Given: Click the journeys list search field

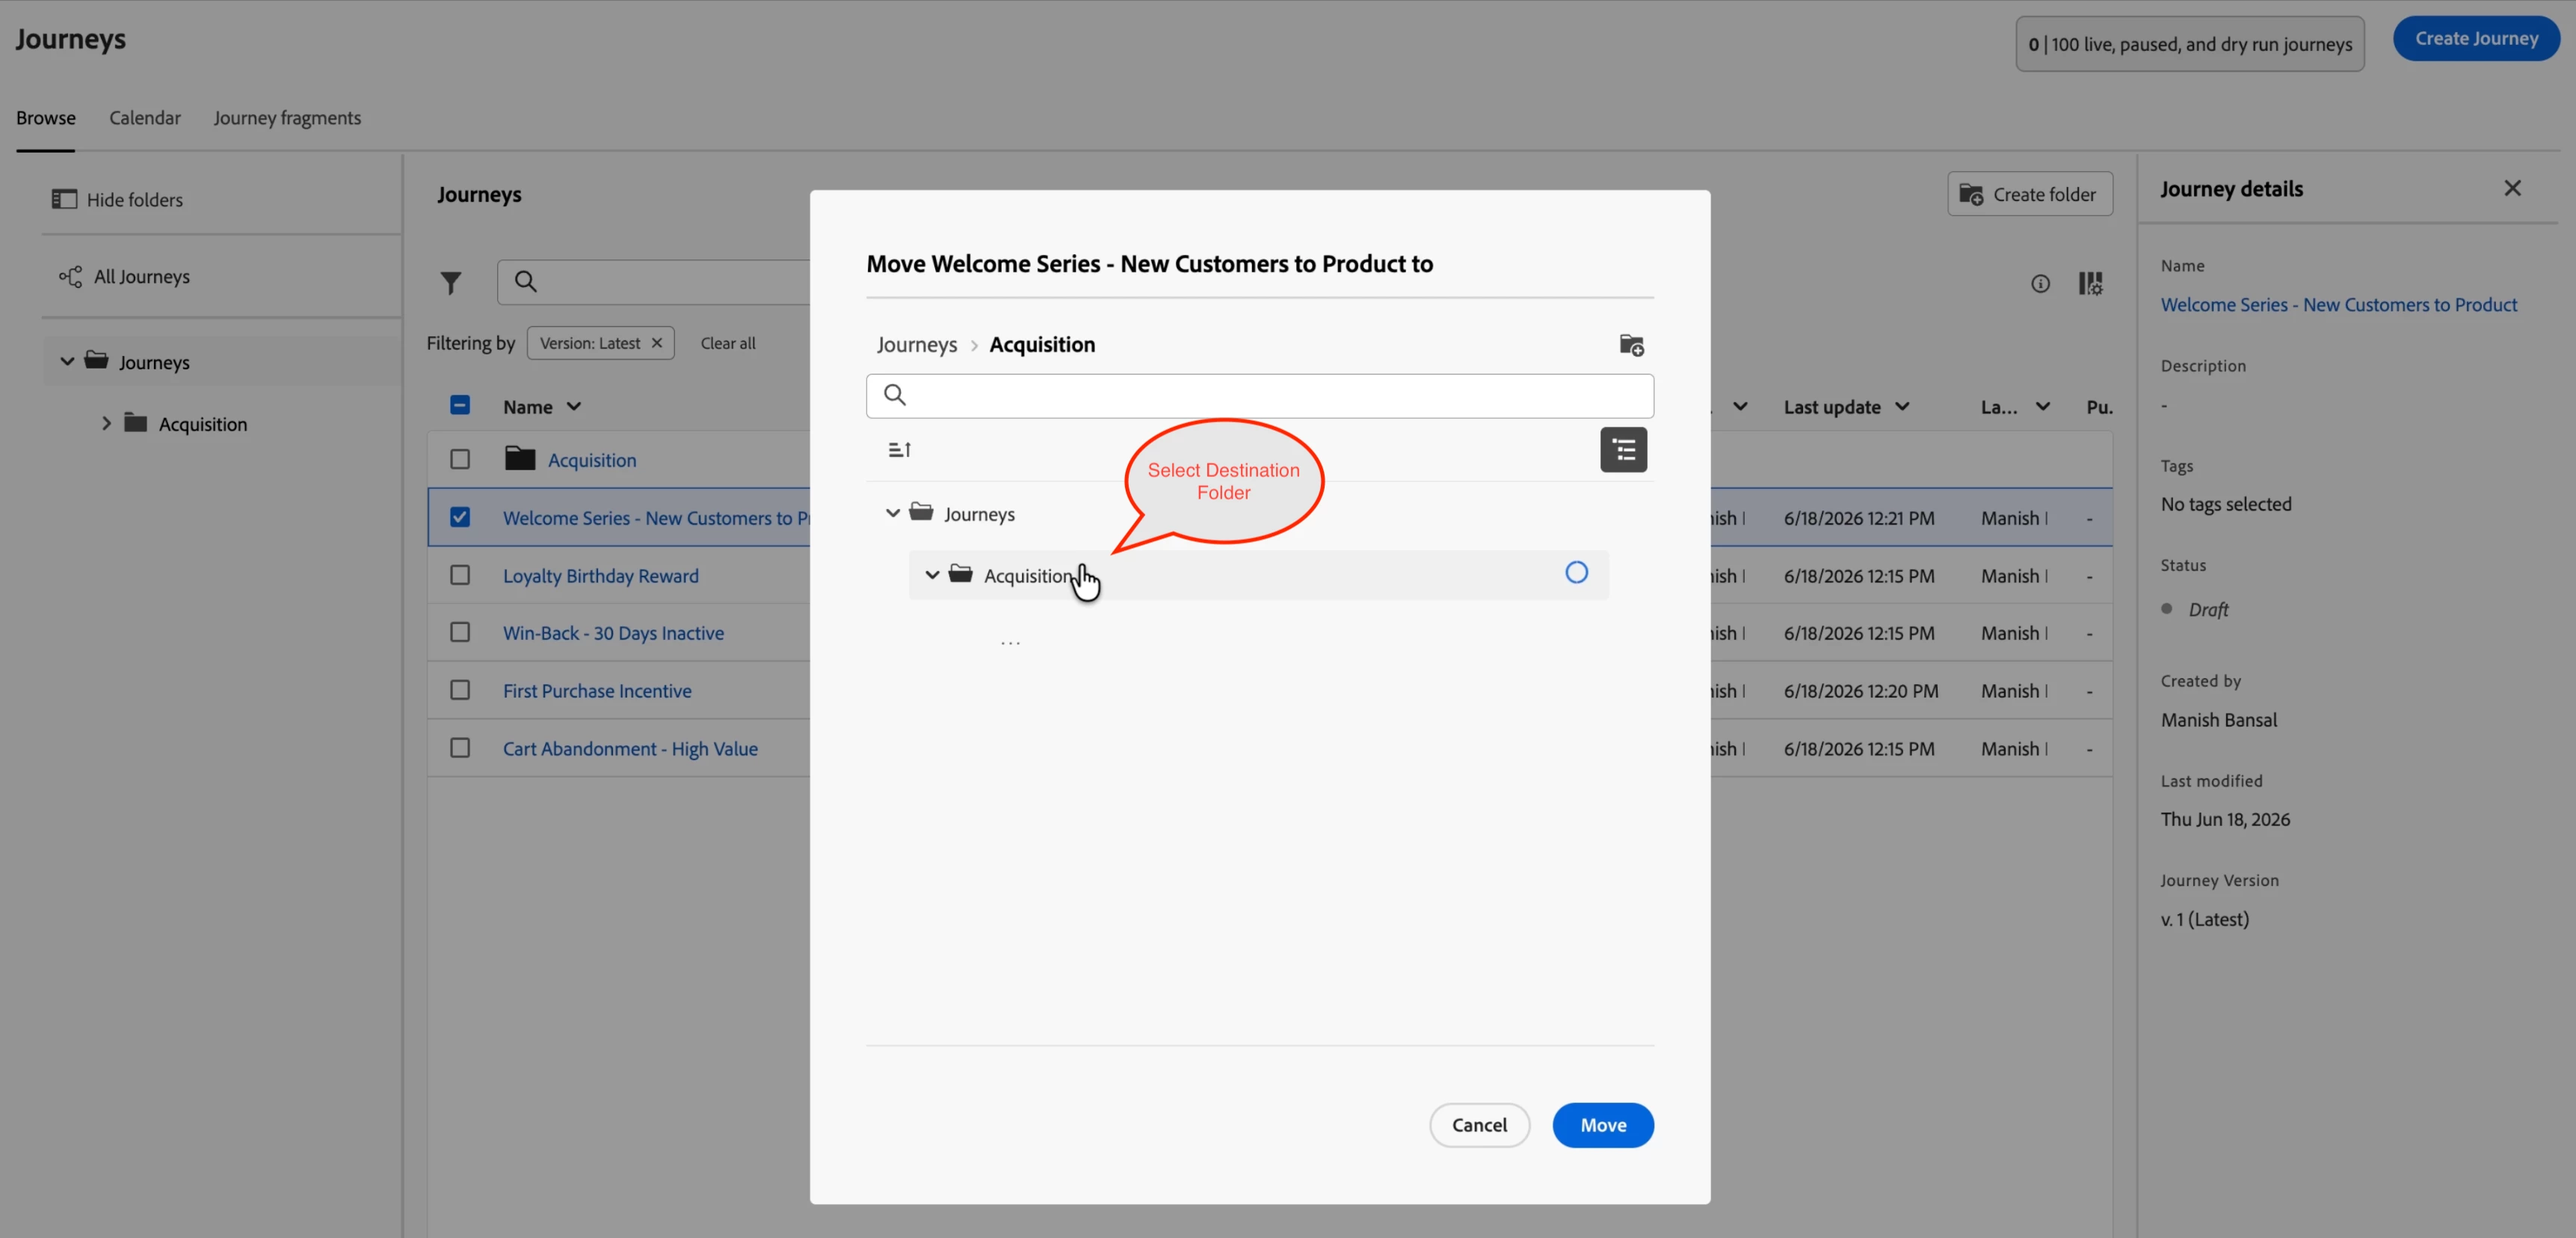Looking at the screenshot, I should point(653,282).
